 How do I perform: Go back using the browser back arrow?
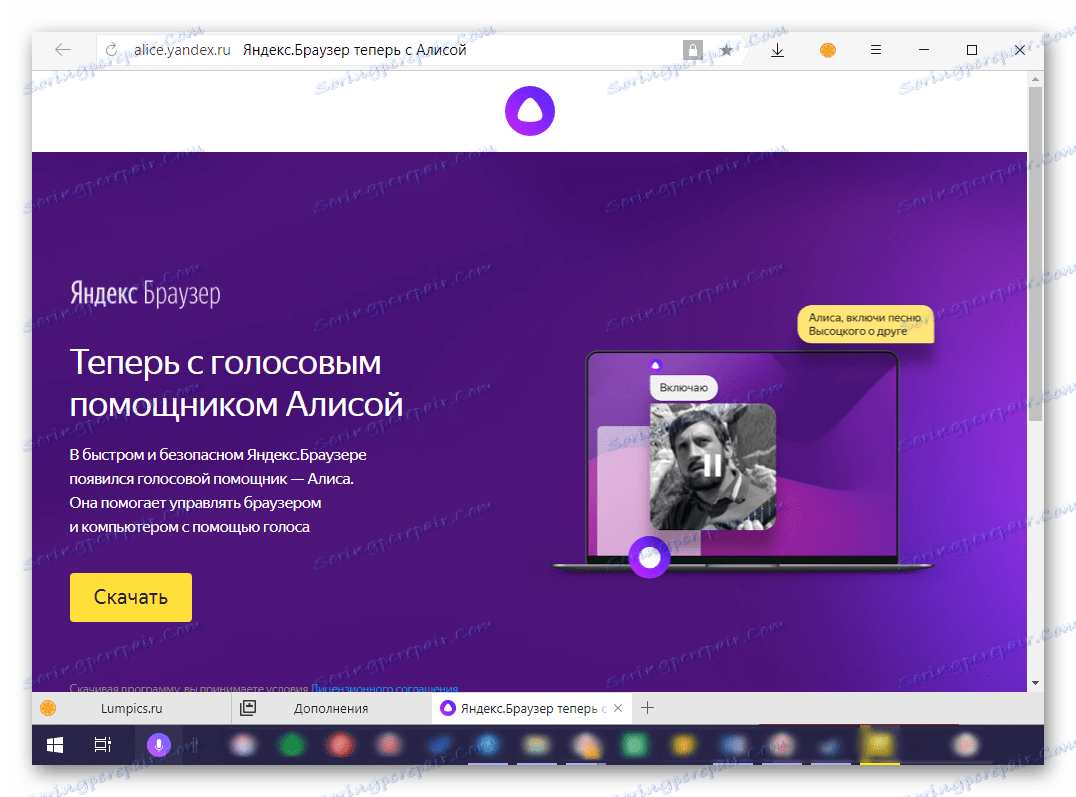pyautogui.click(x=63, y=49)
